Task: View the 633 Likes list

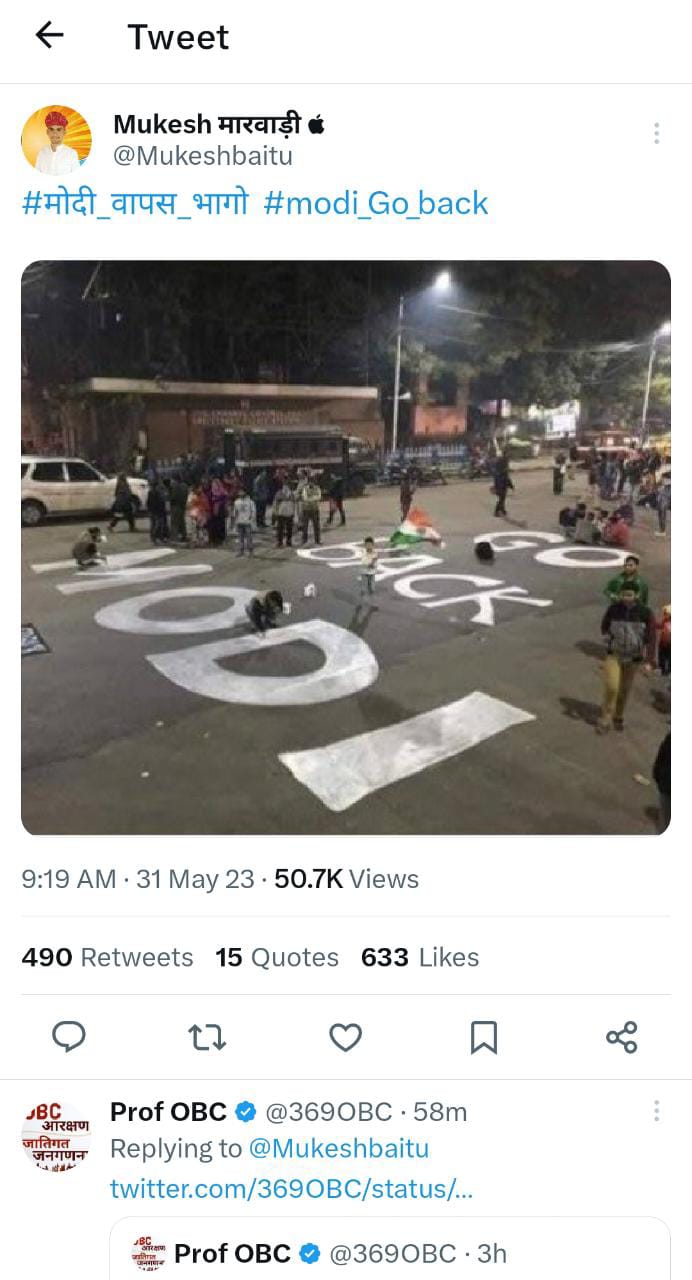Action: [420, 957]
